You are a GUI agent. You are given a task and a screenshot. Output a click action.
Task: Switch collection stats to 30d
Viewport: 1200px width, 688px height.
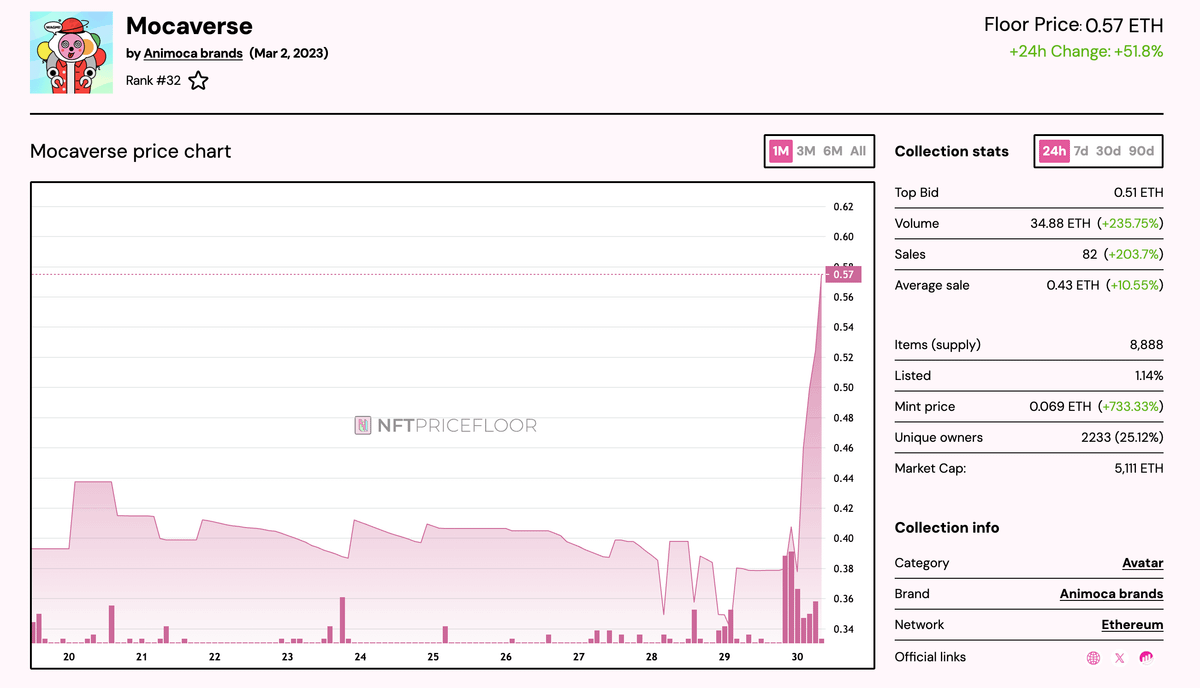[1108, 151]
